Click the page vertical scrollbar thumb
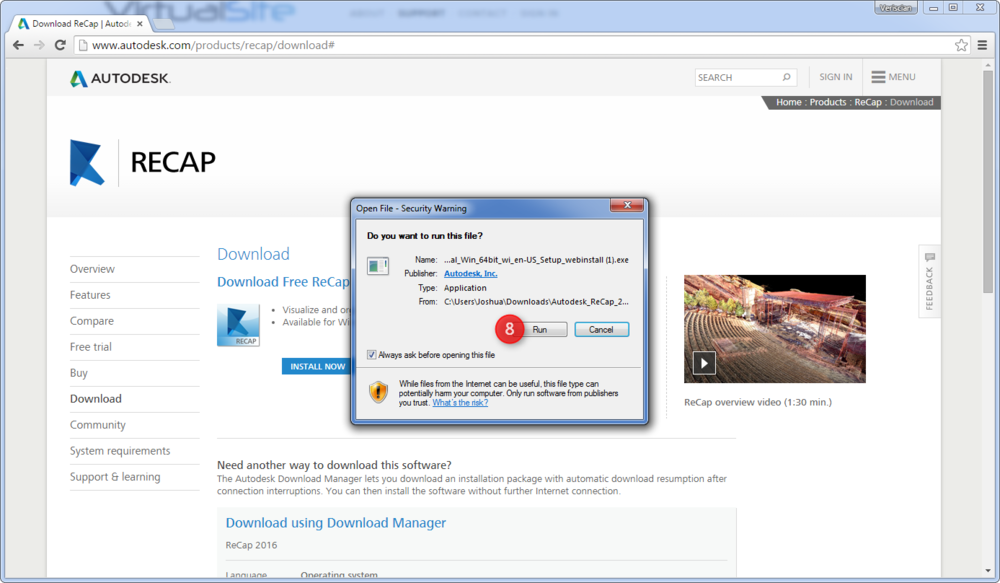 coord(987,182)
